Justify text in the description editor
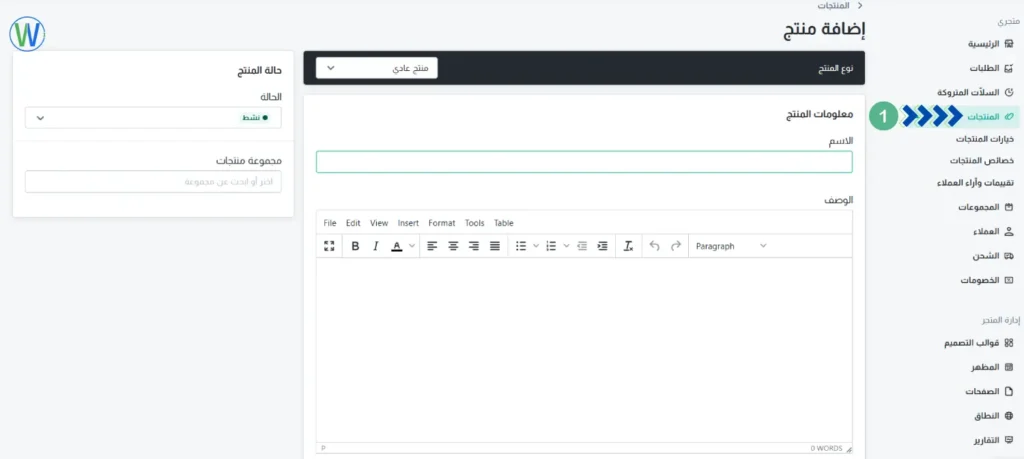 [495, 246]
